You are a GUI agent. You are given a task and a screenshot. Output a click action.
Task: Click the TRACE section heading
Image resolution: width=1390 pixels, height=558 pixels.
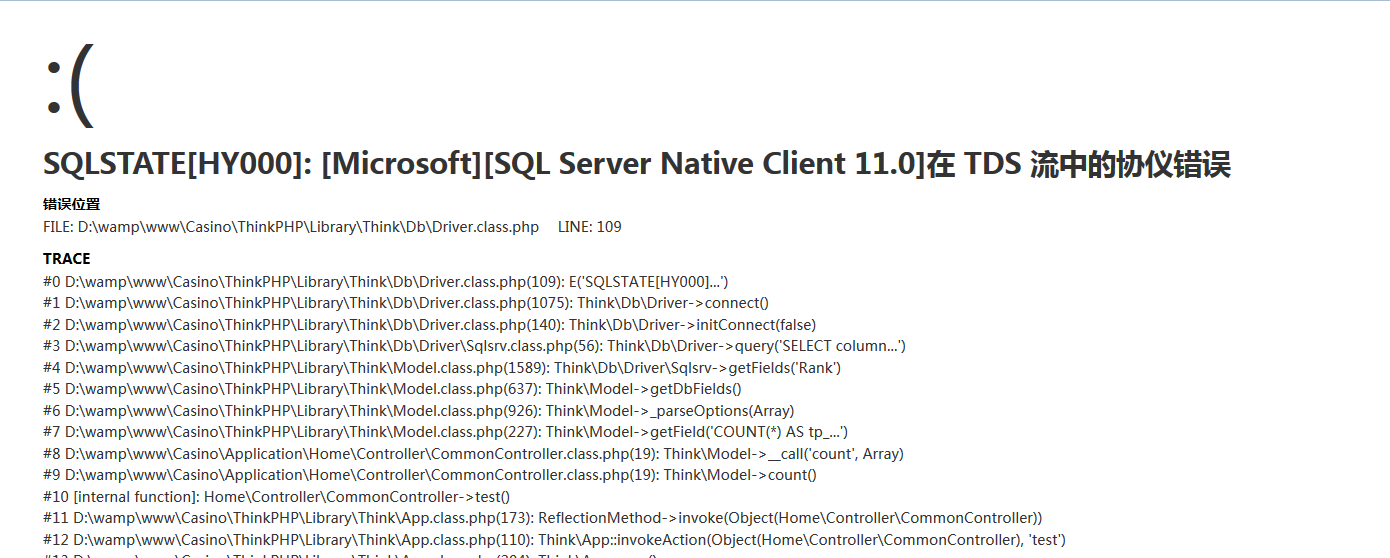(67, 259)
